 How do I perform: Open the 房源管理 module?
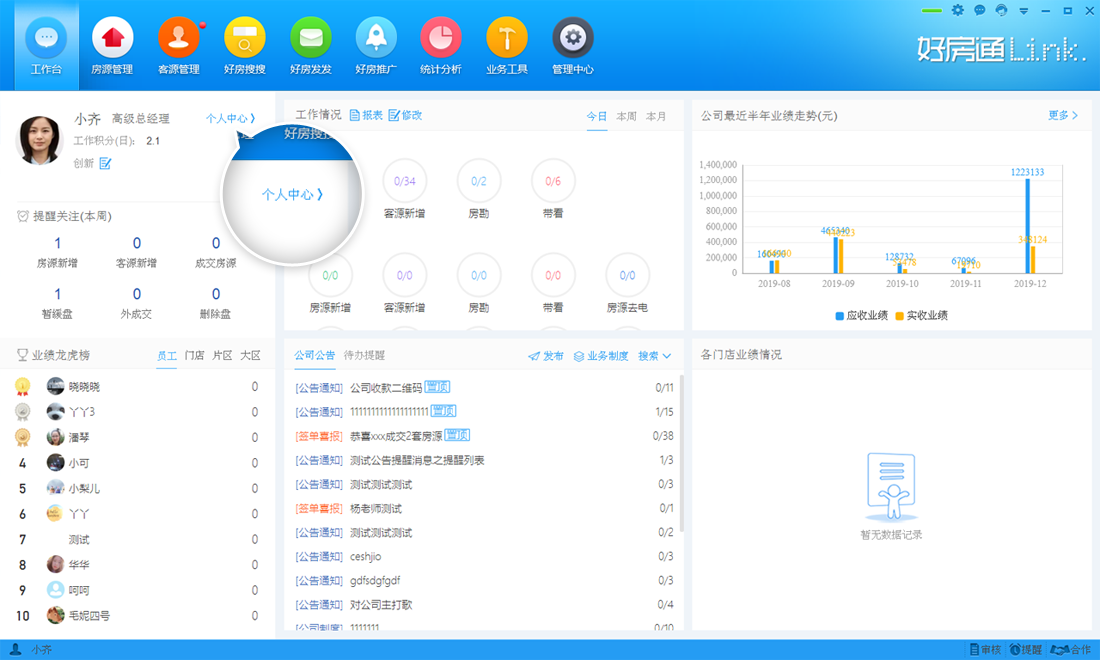[112, 45]
